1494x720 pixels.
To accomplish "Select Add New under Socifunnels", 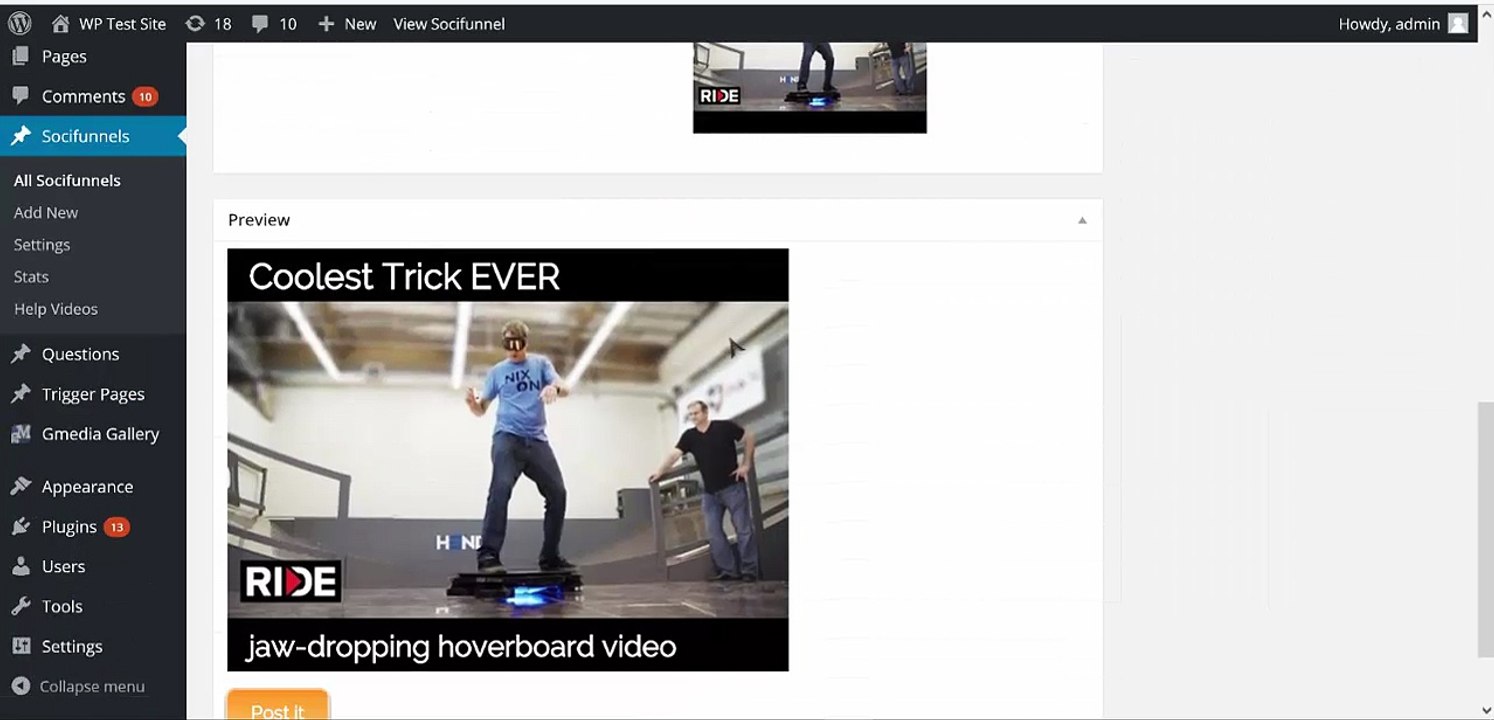I will (x=46, y=212).
